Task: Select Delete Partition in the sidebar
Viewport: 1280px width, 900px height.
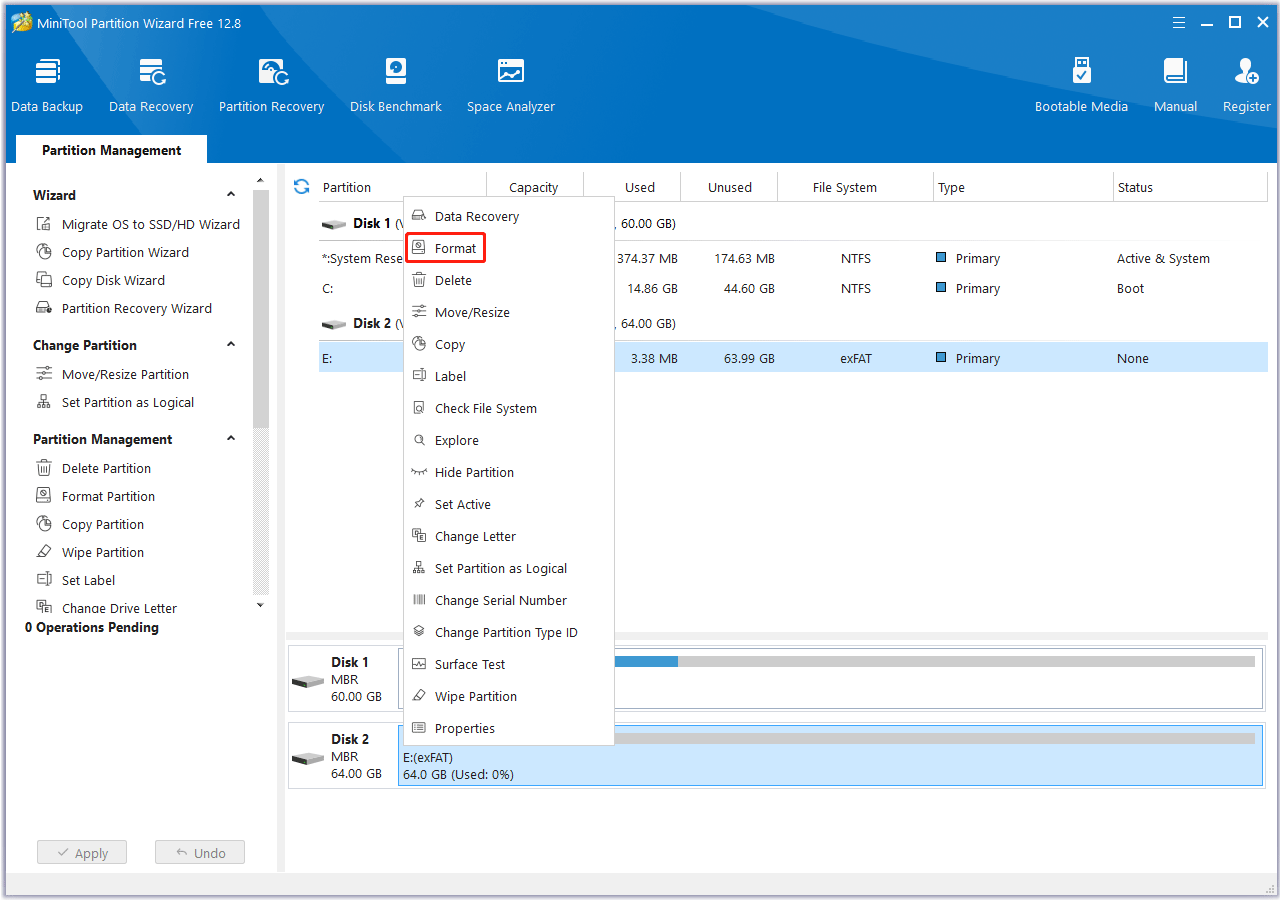Action: (x=93, y=468)
